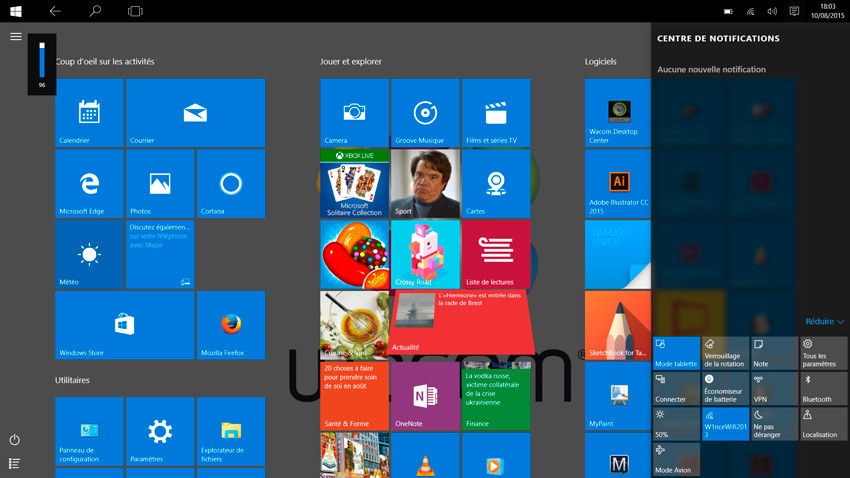Launch Microsoft Solitaire Collection tile
The width and height of the screenshot is (850, 478).
pos(355,184)
